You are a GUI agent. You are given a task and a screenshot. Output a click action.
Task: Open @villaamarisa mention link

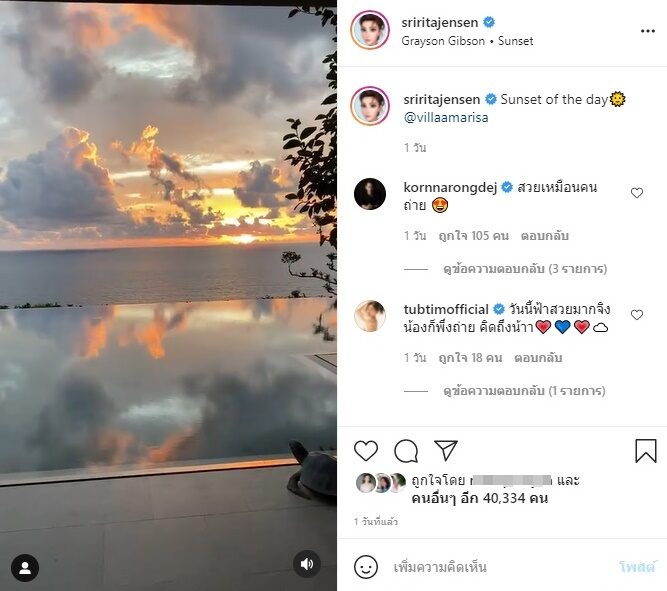click(447, 117)
